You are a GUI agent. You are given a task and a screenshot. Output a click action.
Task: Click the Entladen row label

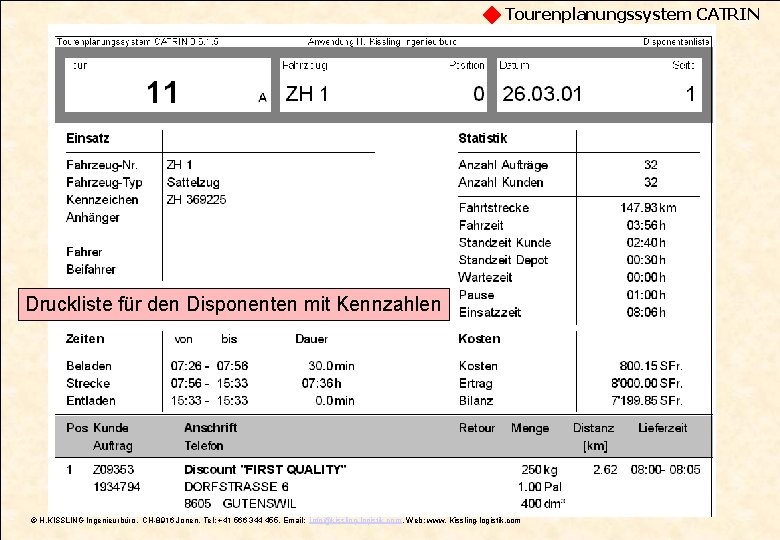[91, 401]
